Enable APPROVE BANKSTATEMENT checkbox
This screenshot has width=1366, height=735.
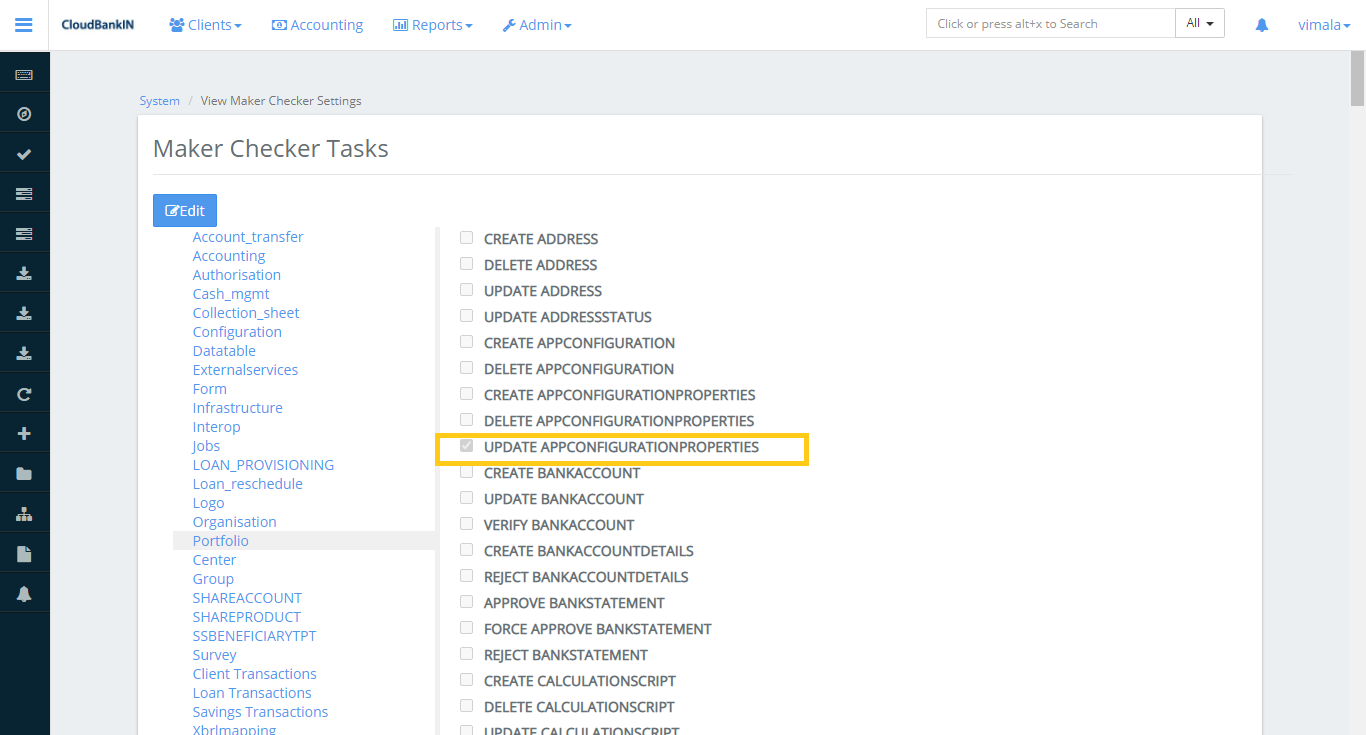[466, 601]
